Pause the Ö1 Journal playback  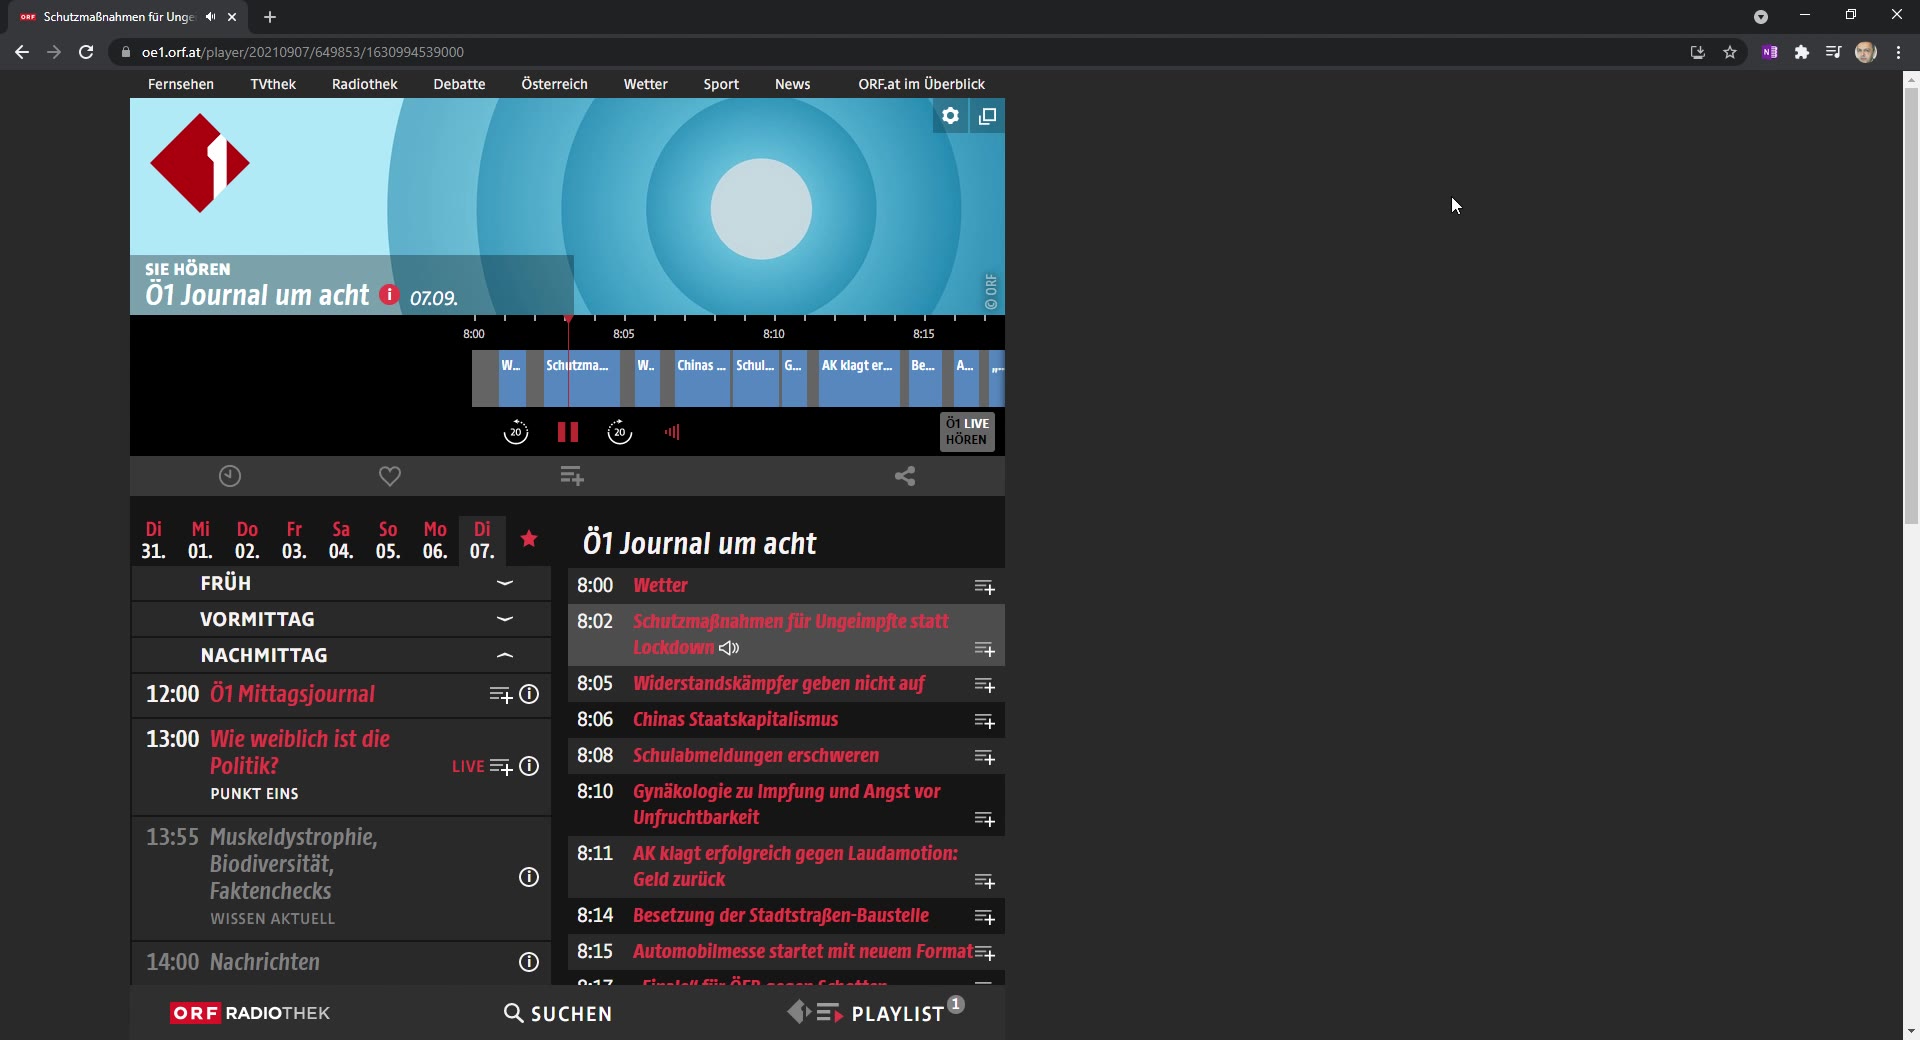tap(568, 432)
